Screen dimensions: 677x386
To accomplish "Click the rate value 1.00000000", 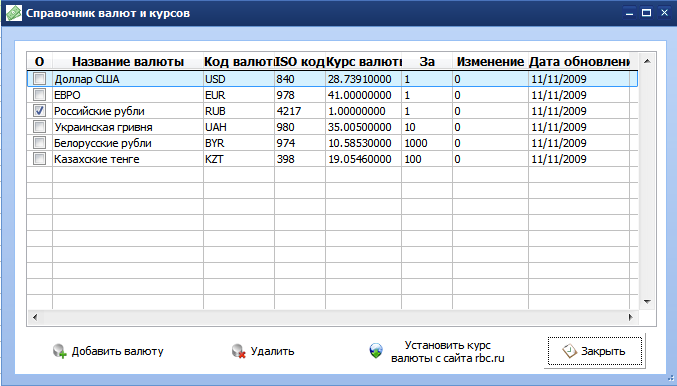I will pyautogui.click(x=357, y=111).
